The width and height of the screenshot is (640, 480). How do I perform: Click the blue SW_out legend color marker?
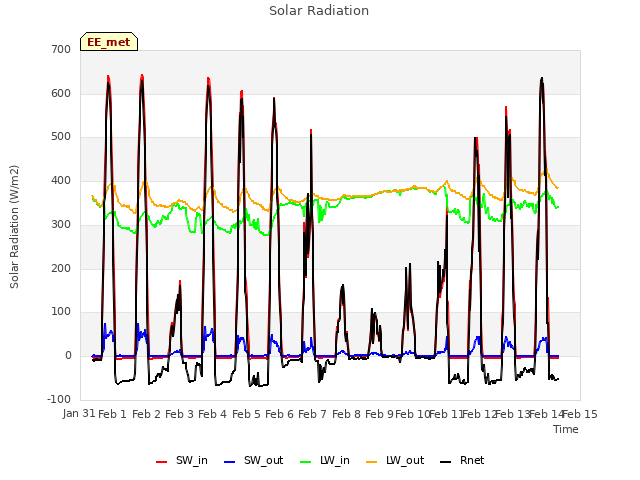coord(230,462)
